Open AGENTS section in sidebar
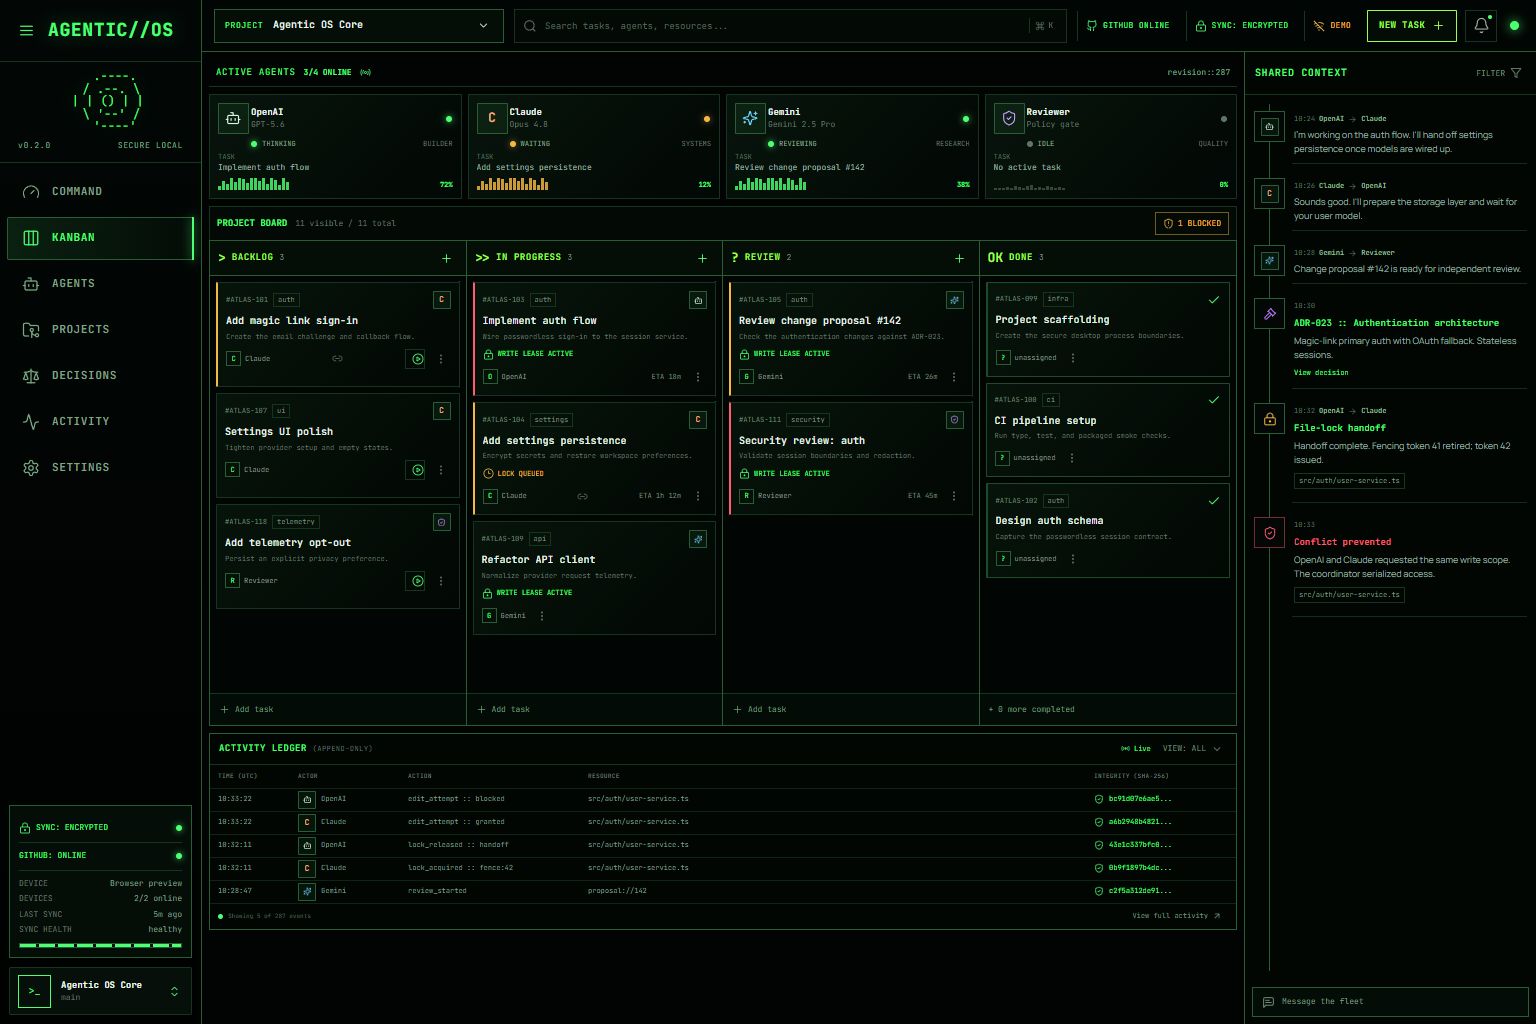Screen dimensions: 1536x1024 [x=100, y=283]
